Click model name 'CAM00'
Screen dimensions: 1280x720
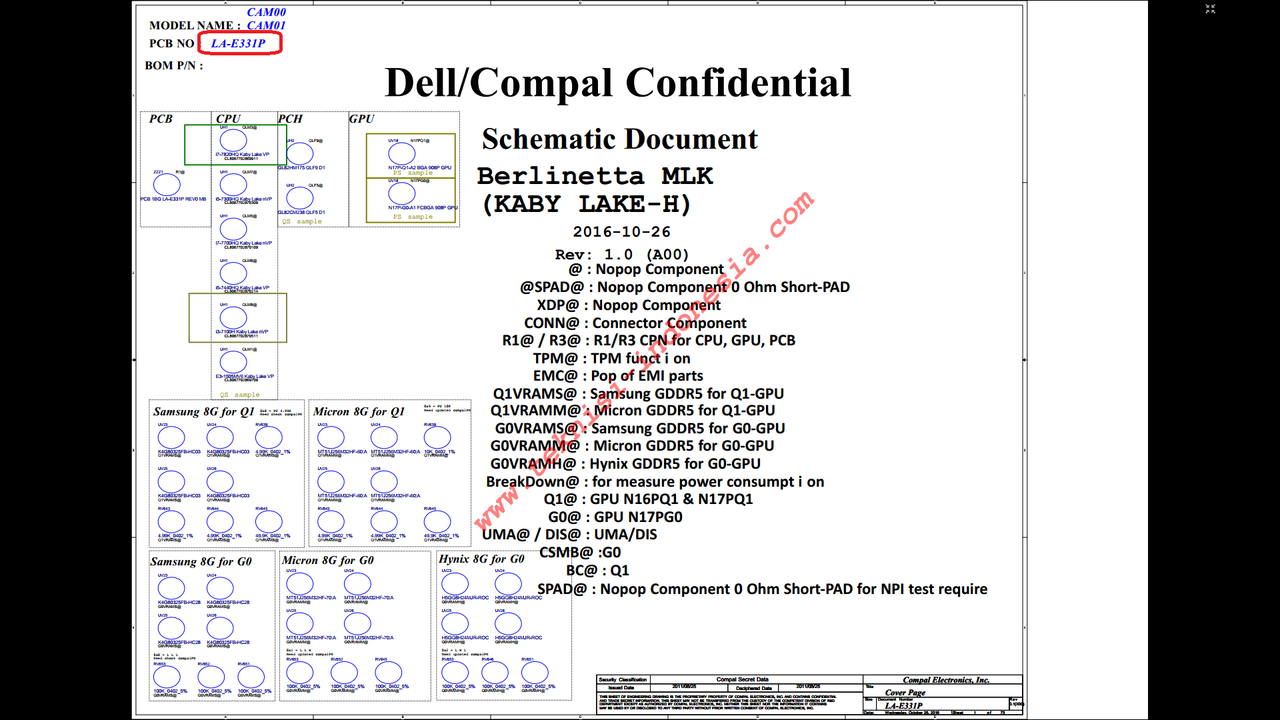coord(266,12)
